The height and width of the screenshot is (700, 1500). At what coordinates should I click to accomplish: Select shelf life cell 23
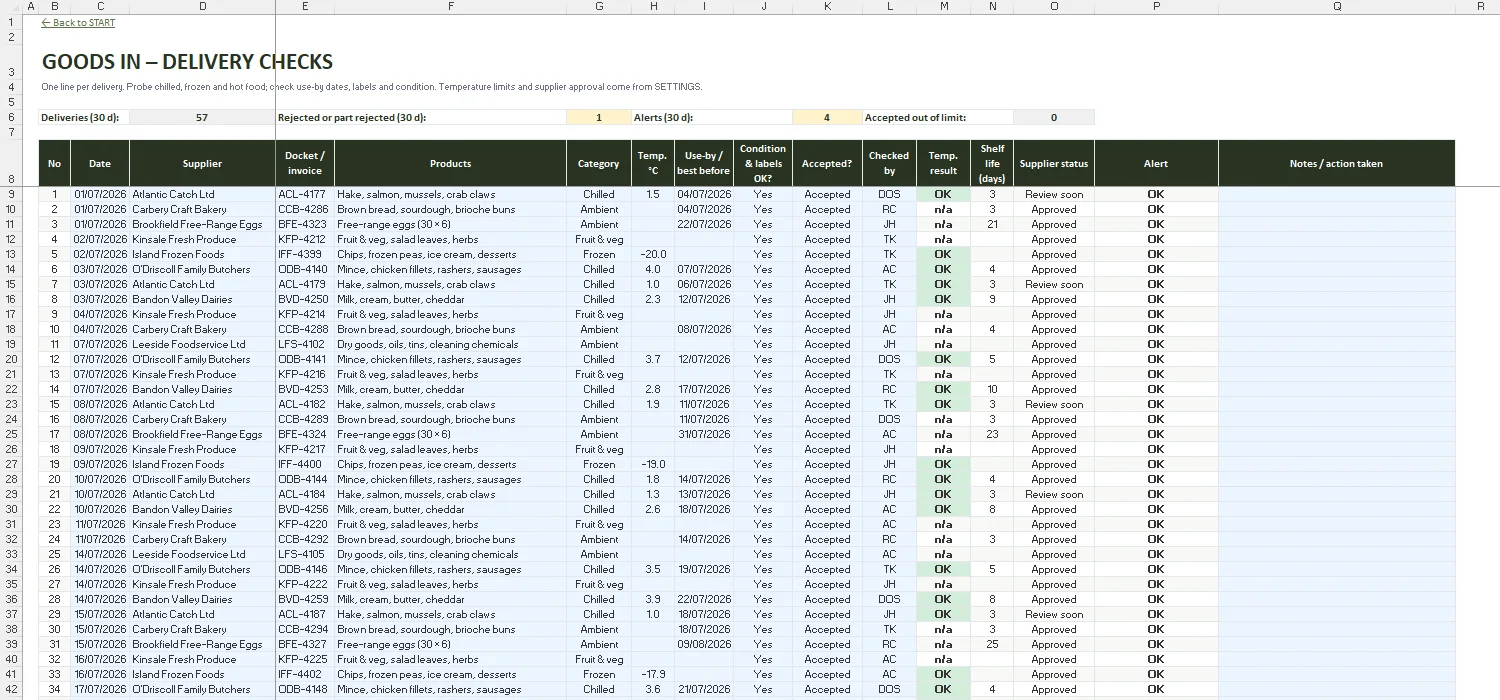(x=992, y=434)
